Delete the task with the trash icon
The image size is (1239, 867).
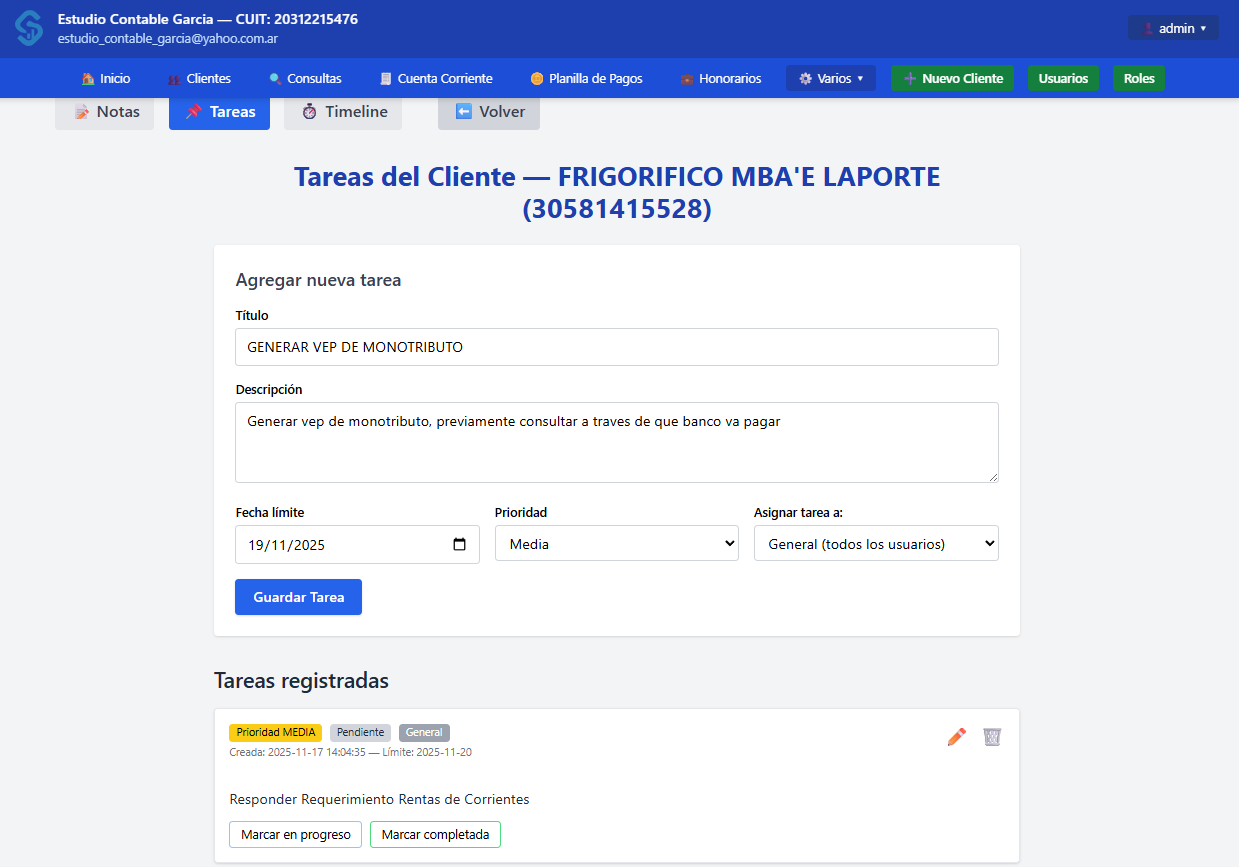click(992, 736)
